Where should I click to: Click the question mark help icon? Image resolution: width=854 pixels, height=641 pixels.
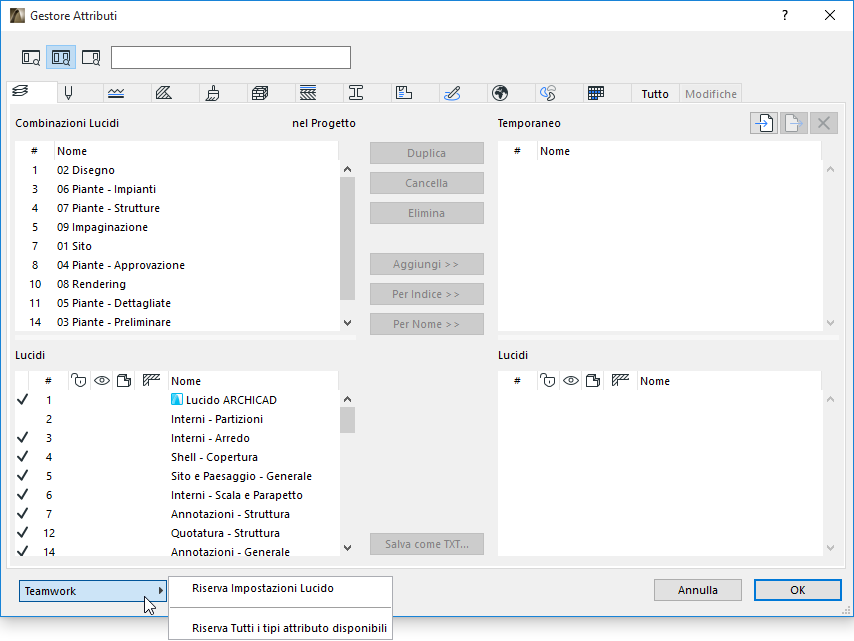point(785,15)
